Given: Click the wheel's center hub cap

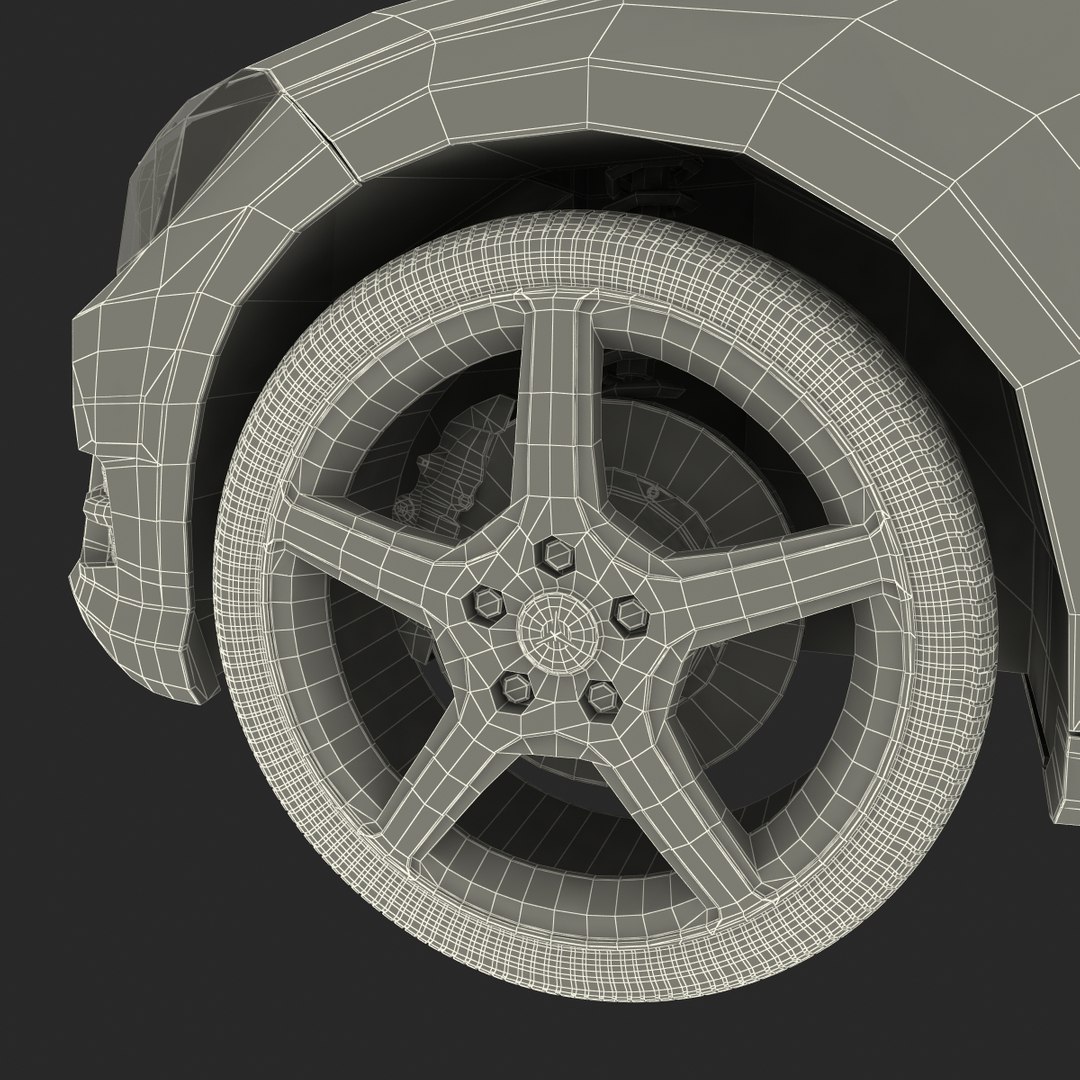Looking at the screenshot, I should pos(555,632).
